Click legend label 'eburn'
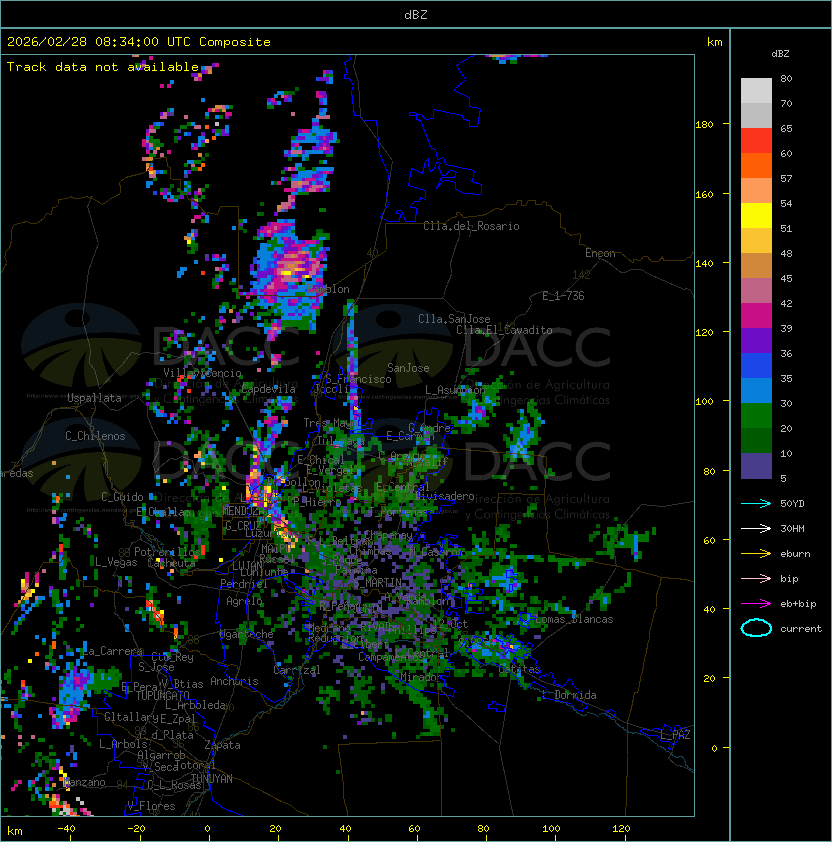Screen dimensions: 832x842 point(795,554)
